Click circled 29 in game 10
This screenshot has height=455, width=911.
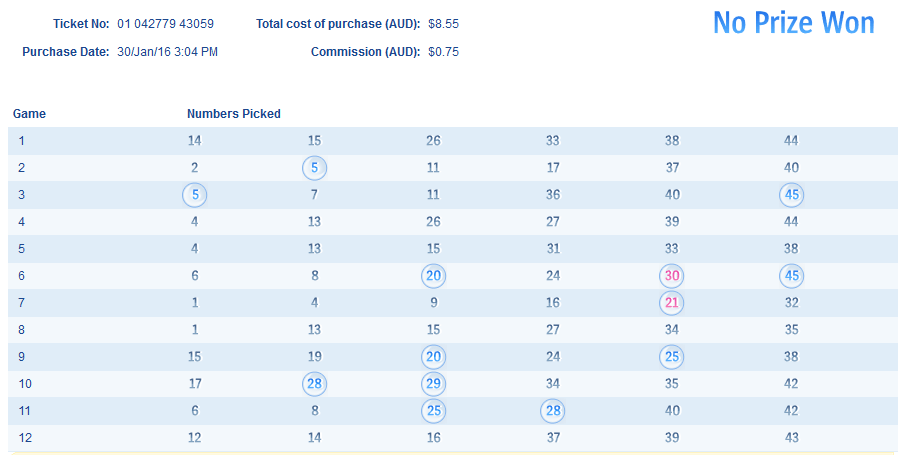pyautogui.click(x=433, y=384)
